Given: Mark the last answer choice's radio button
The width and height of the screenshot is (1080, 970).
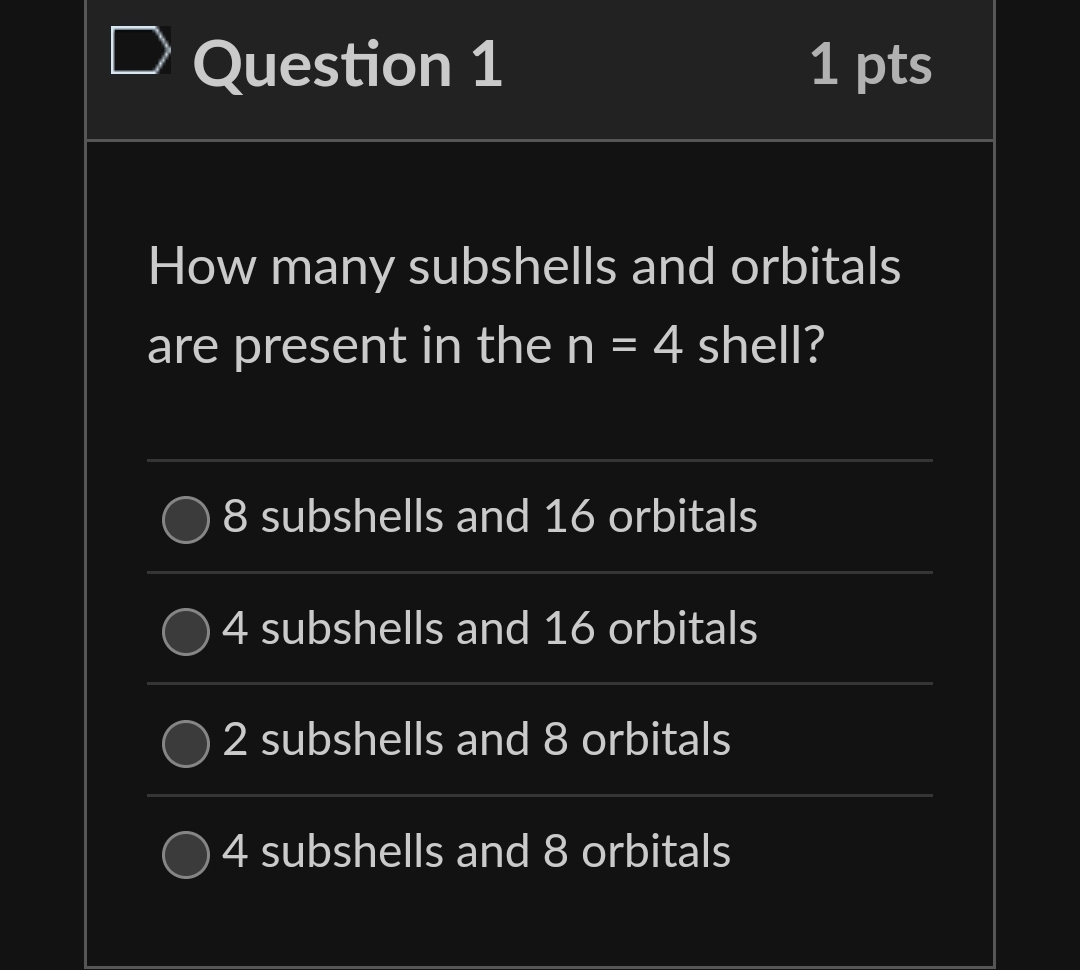Looking at the screenshot, I should [185, 855].
